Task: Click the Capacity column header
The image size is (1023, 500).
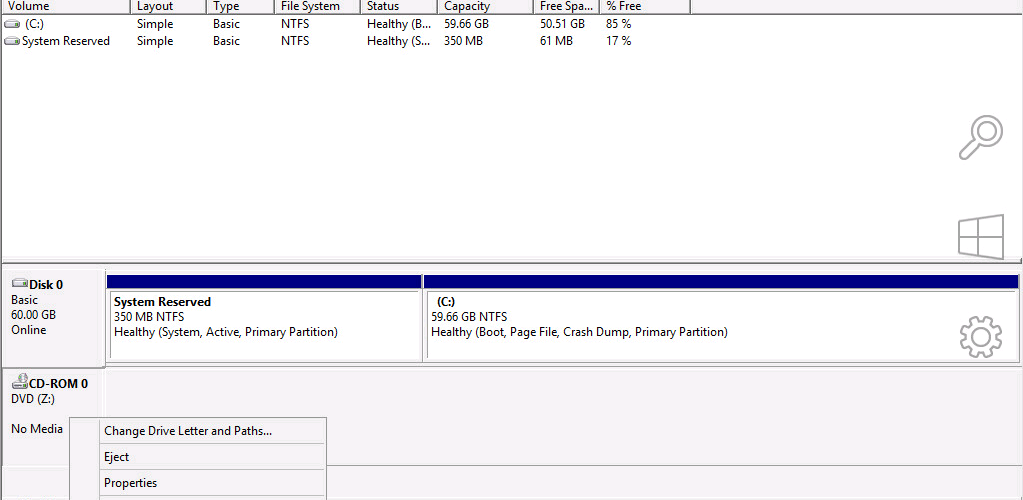Action: [x=485, y=7]
